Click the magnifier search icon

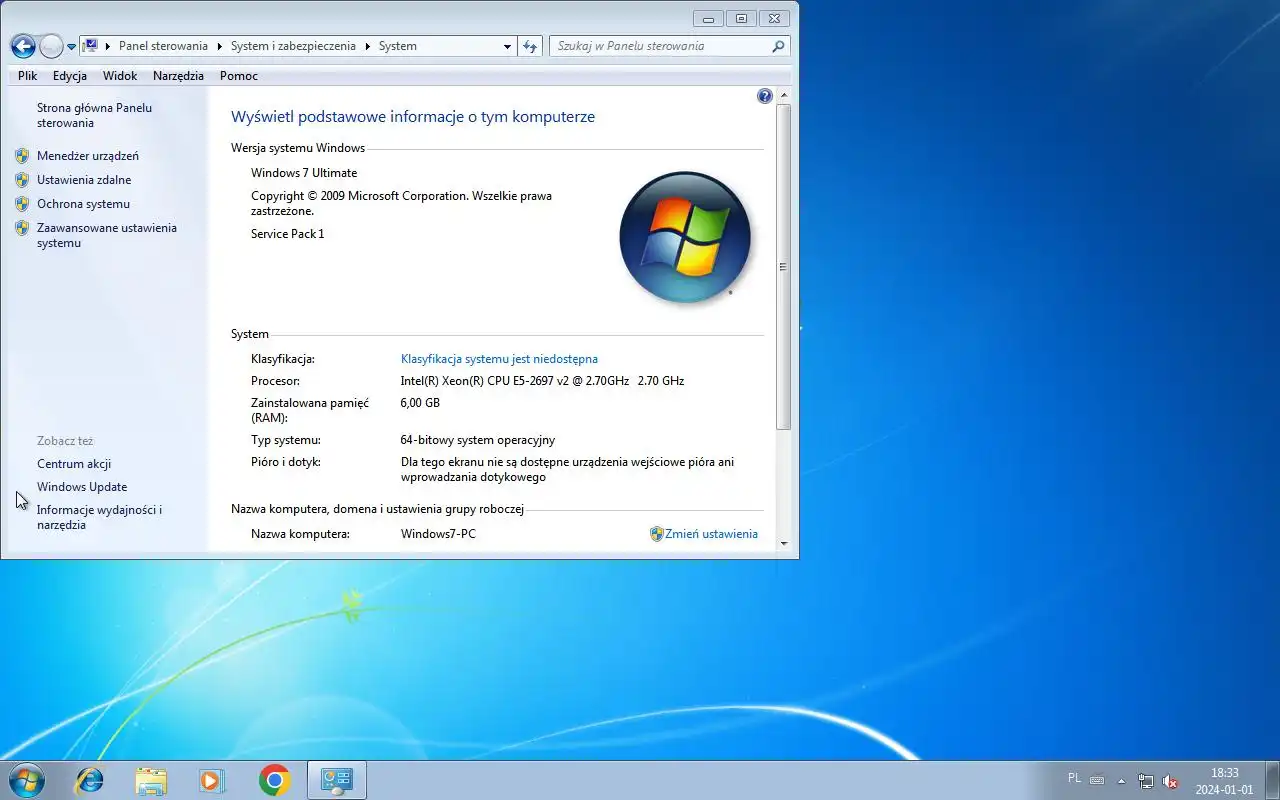coord(778,46)
